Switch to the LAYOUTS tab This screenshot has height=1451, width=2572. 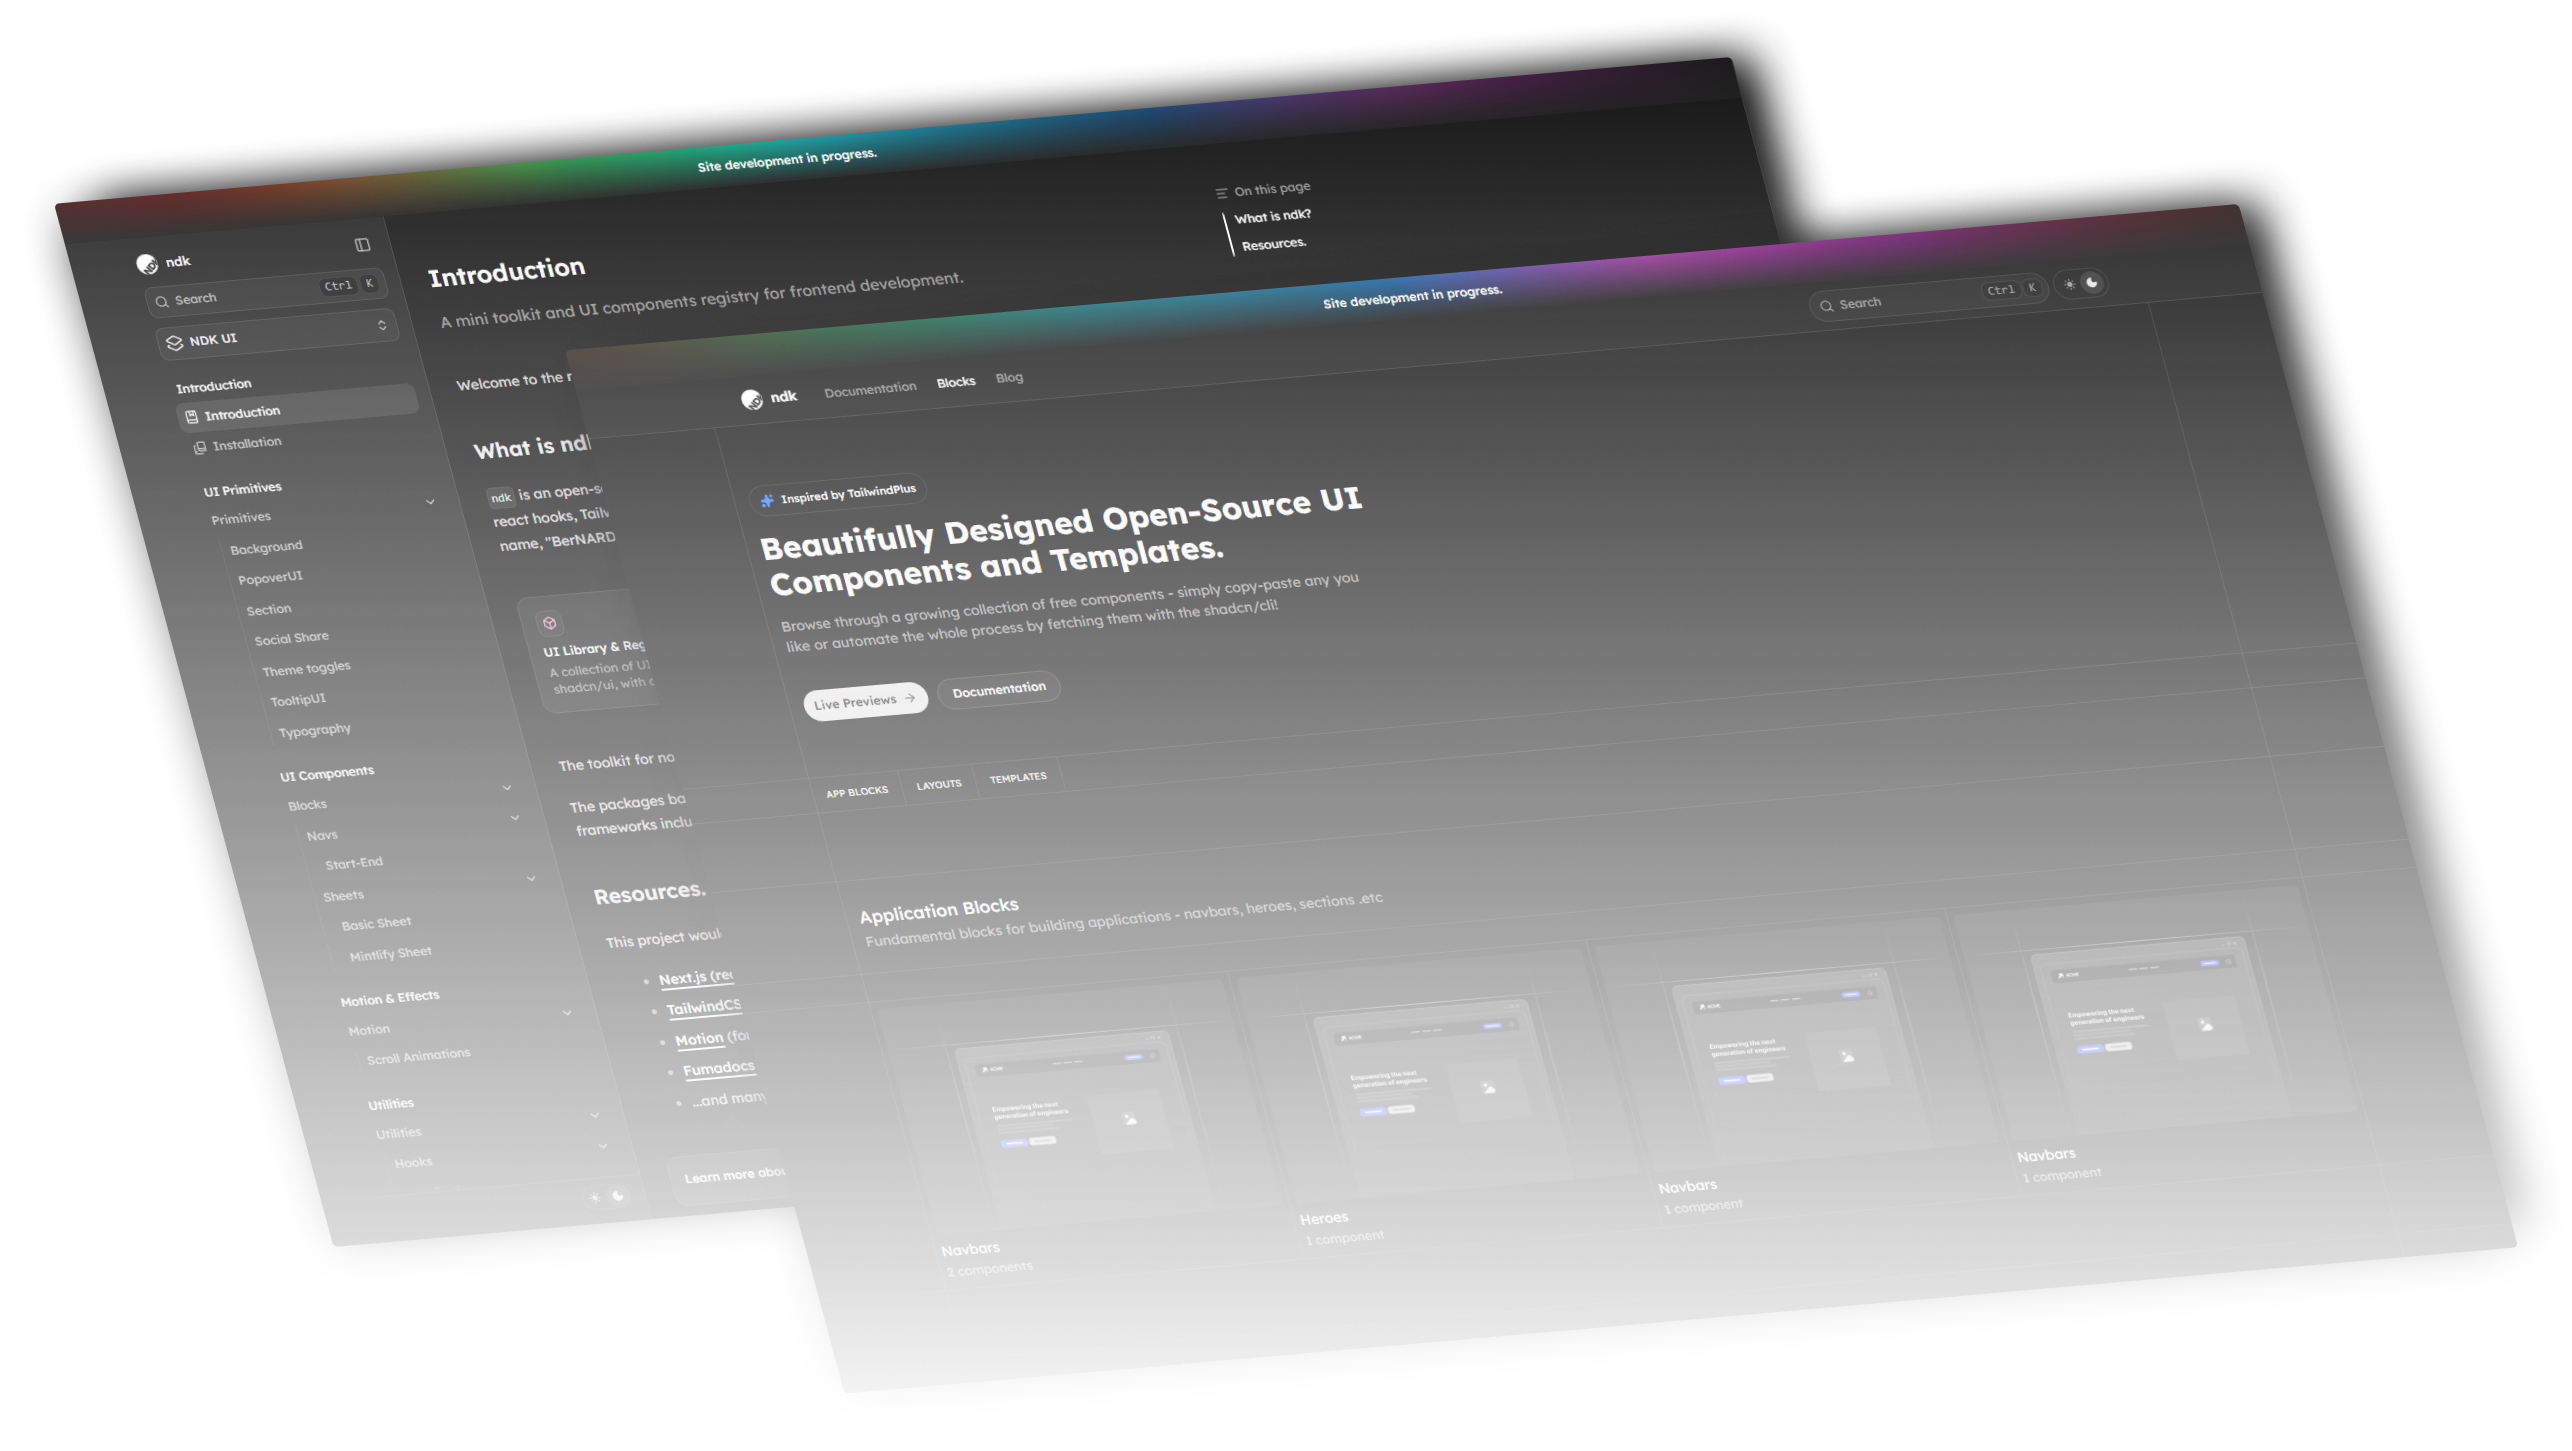(938, 785)
